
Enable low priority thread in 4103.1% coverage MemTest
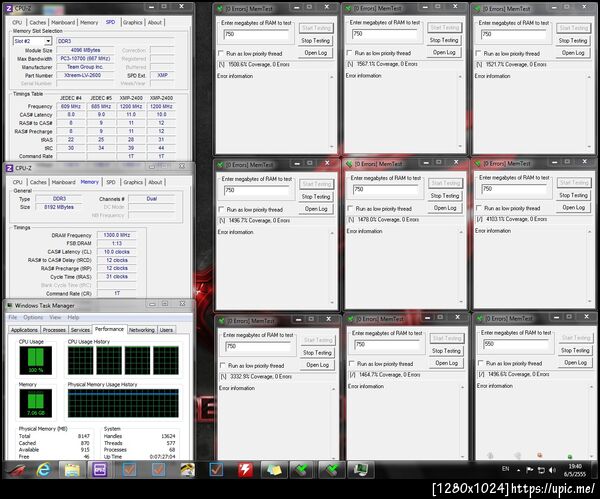tap(479, 208)
